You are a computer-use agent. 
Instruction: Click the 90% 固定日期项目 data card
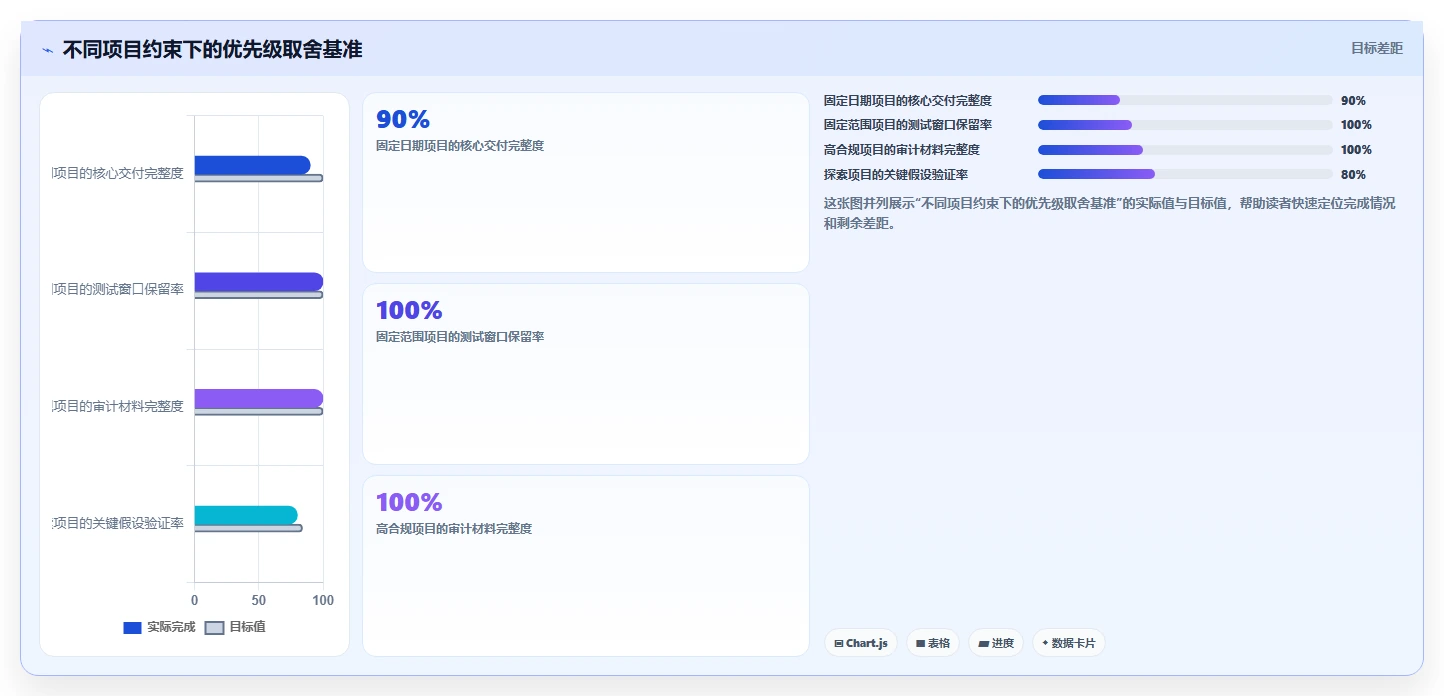tap(585, 182)
